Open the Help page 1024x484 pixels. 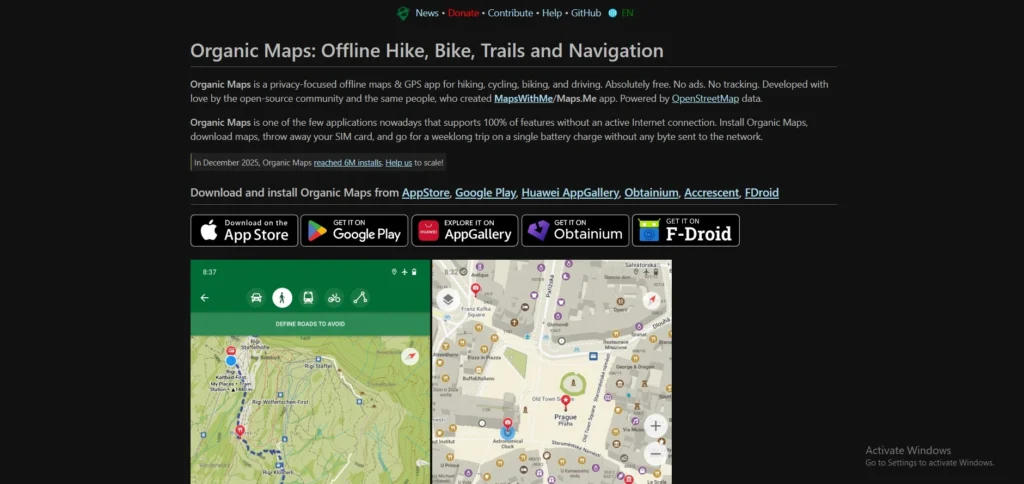(x=552, y=13)
